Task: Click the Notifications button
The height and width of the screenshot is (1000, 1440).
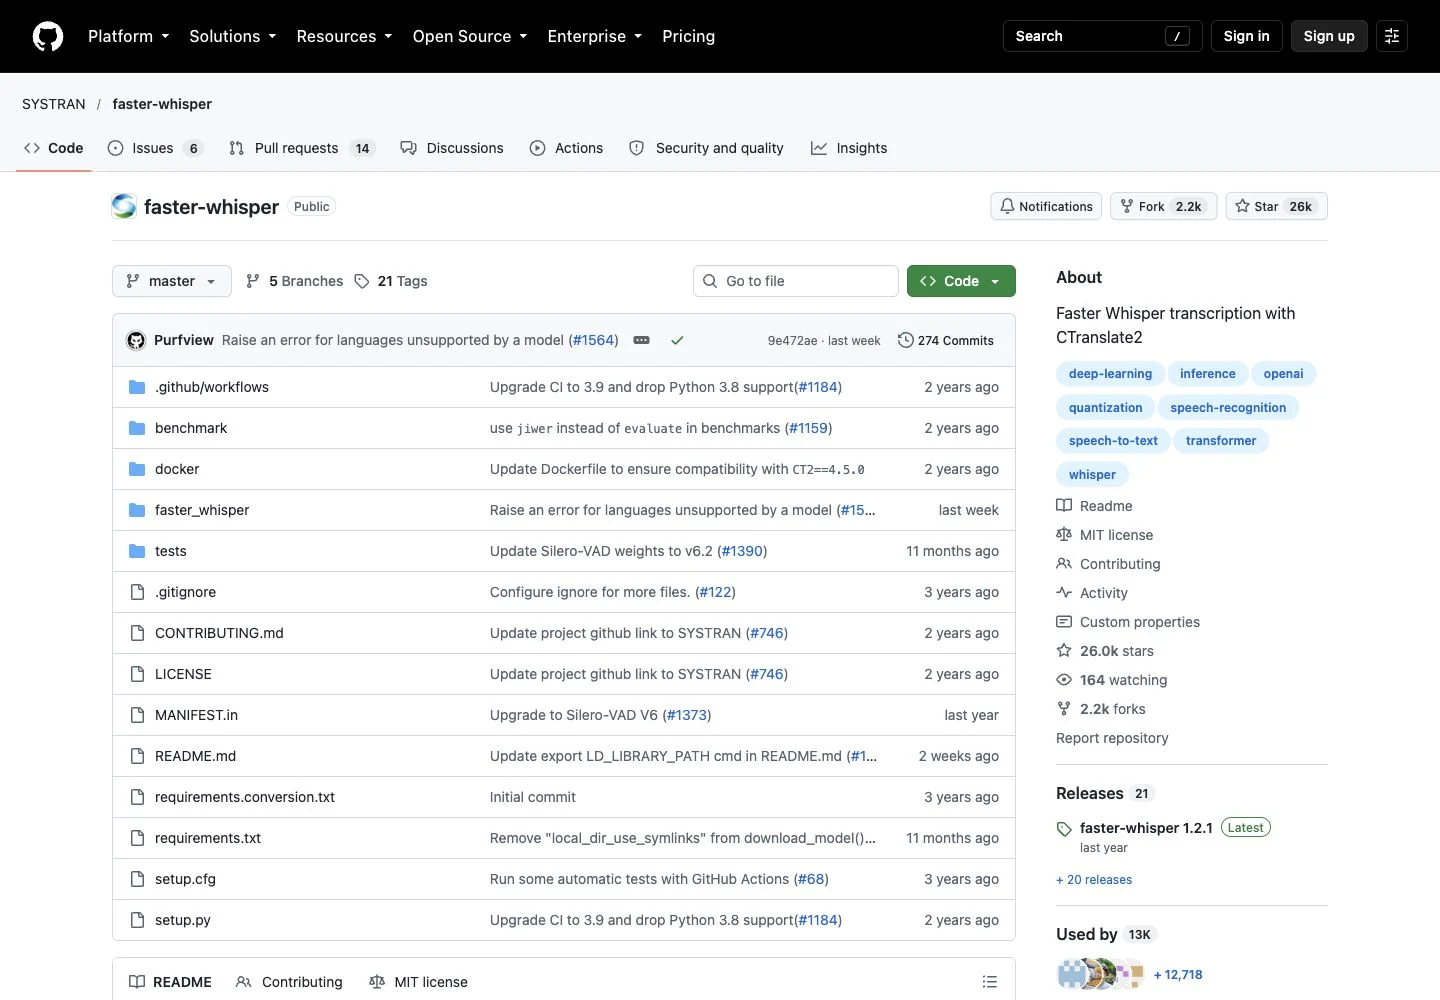Action: (1046, 206)
